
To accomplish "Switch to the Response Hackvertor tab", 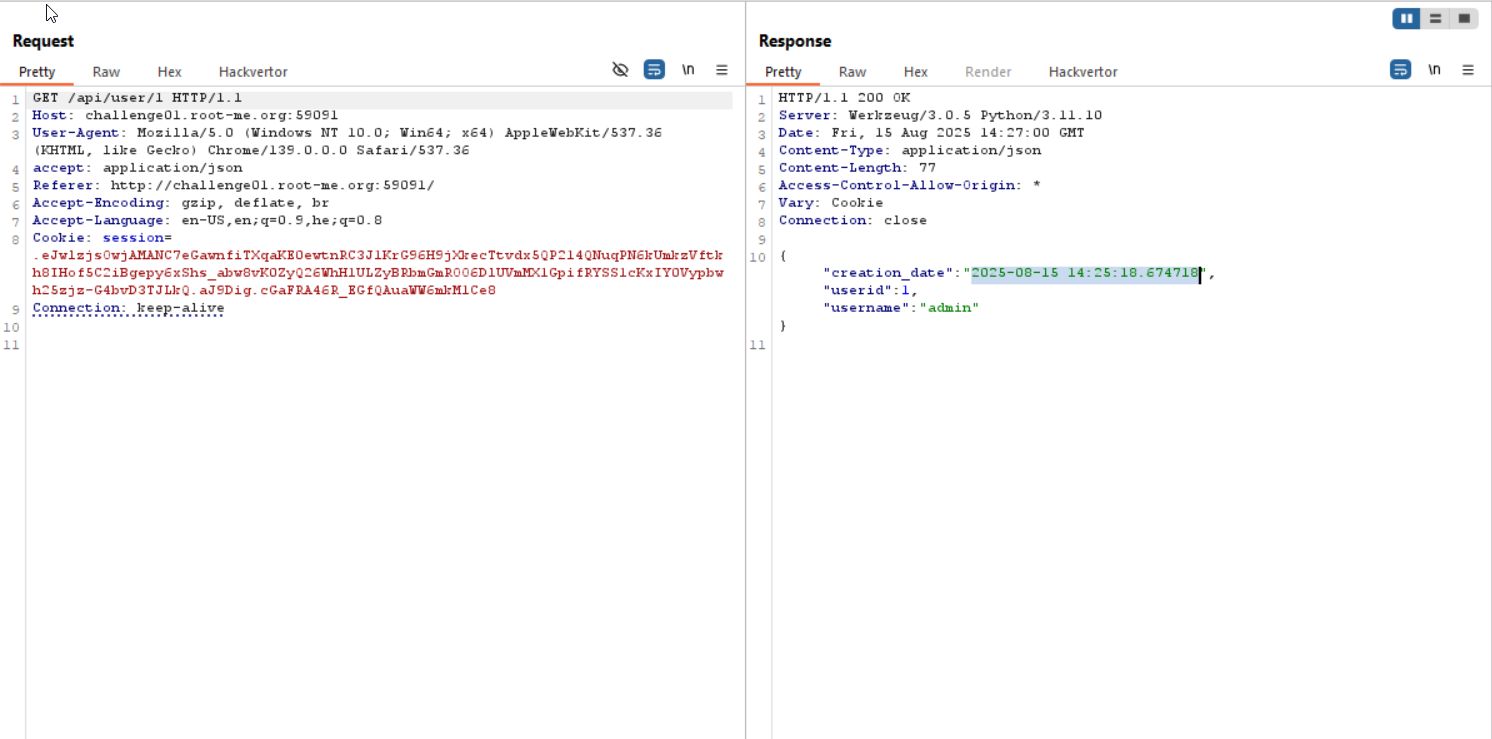I will click(1083, 72).
